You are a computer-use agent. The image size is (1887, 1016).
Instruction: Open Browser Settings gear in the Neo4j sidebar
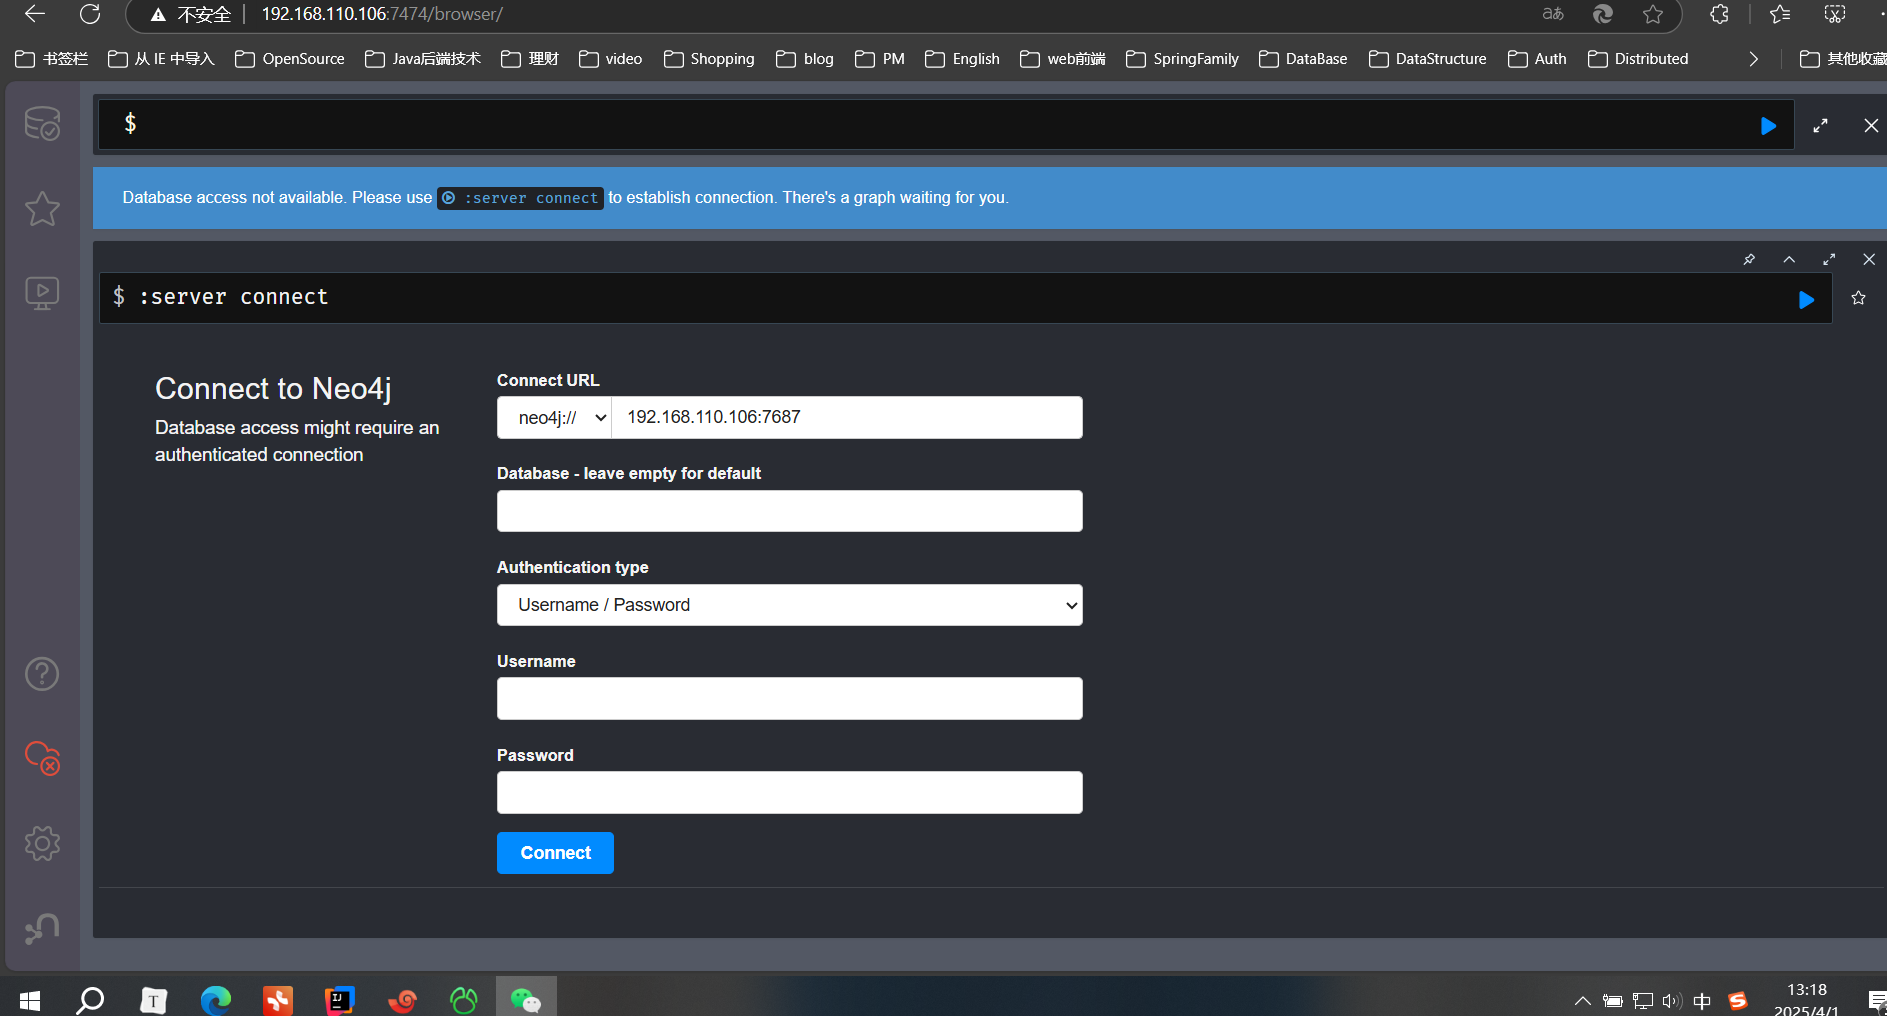tap(42, 843)
